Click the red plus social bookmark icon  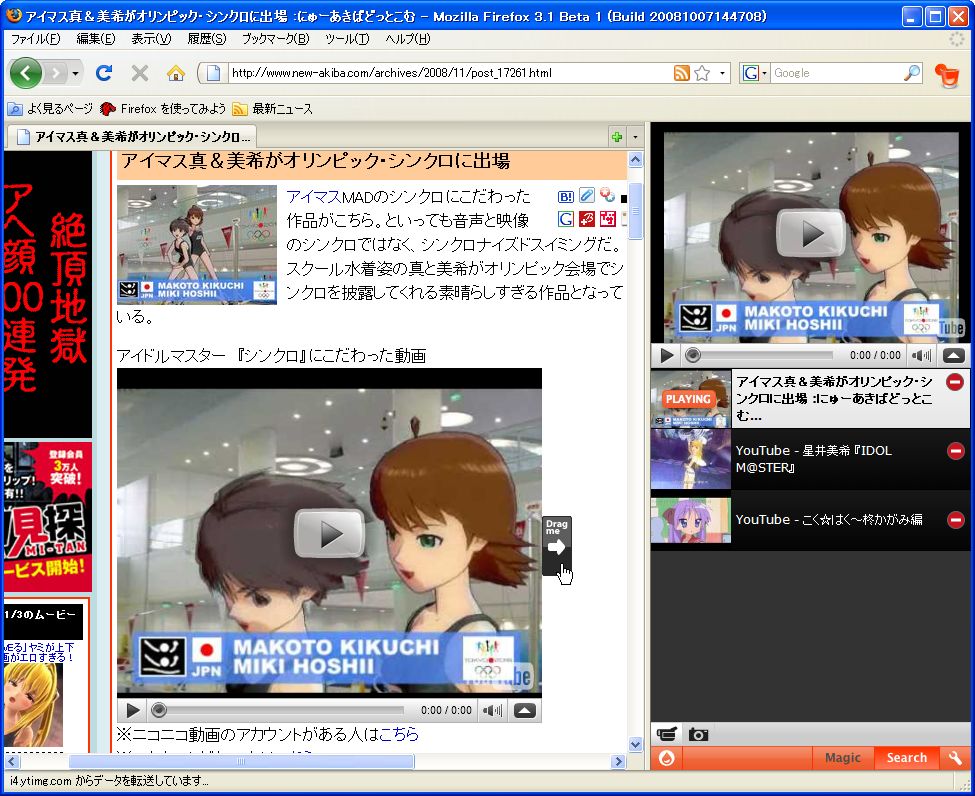pos(586,219)
